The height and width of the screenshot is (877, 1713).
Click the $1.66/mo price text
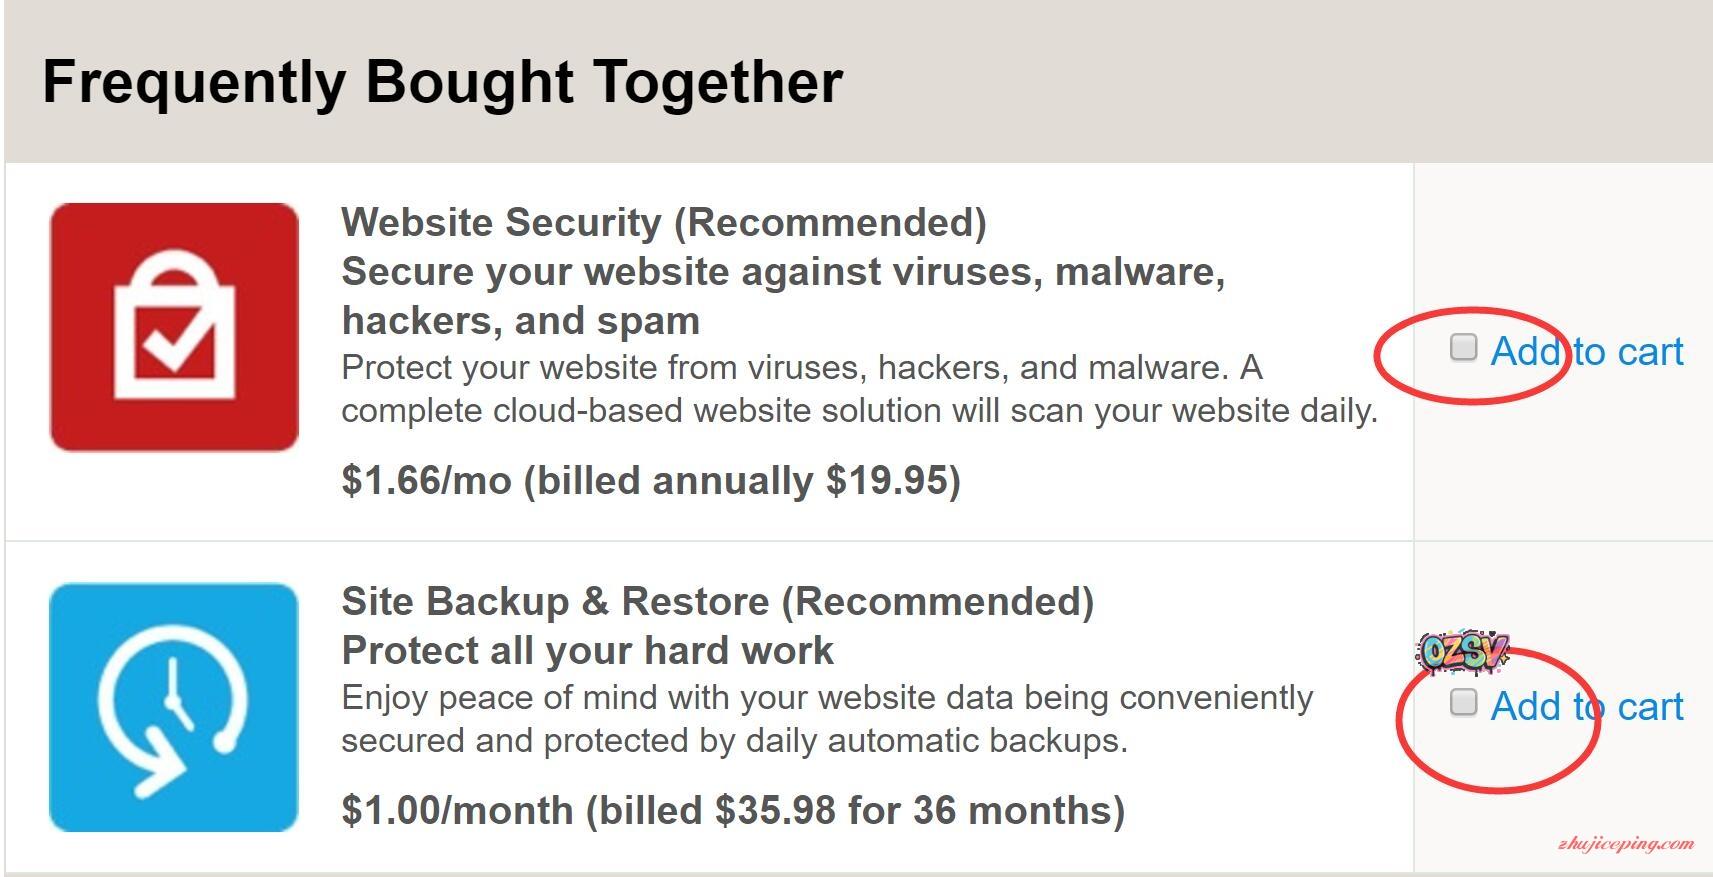pyautogui.click(x=426, y=481)
